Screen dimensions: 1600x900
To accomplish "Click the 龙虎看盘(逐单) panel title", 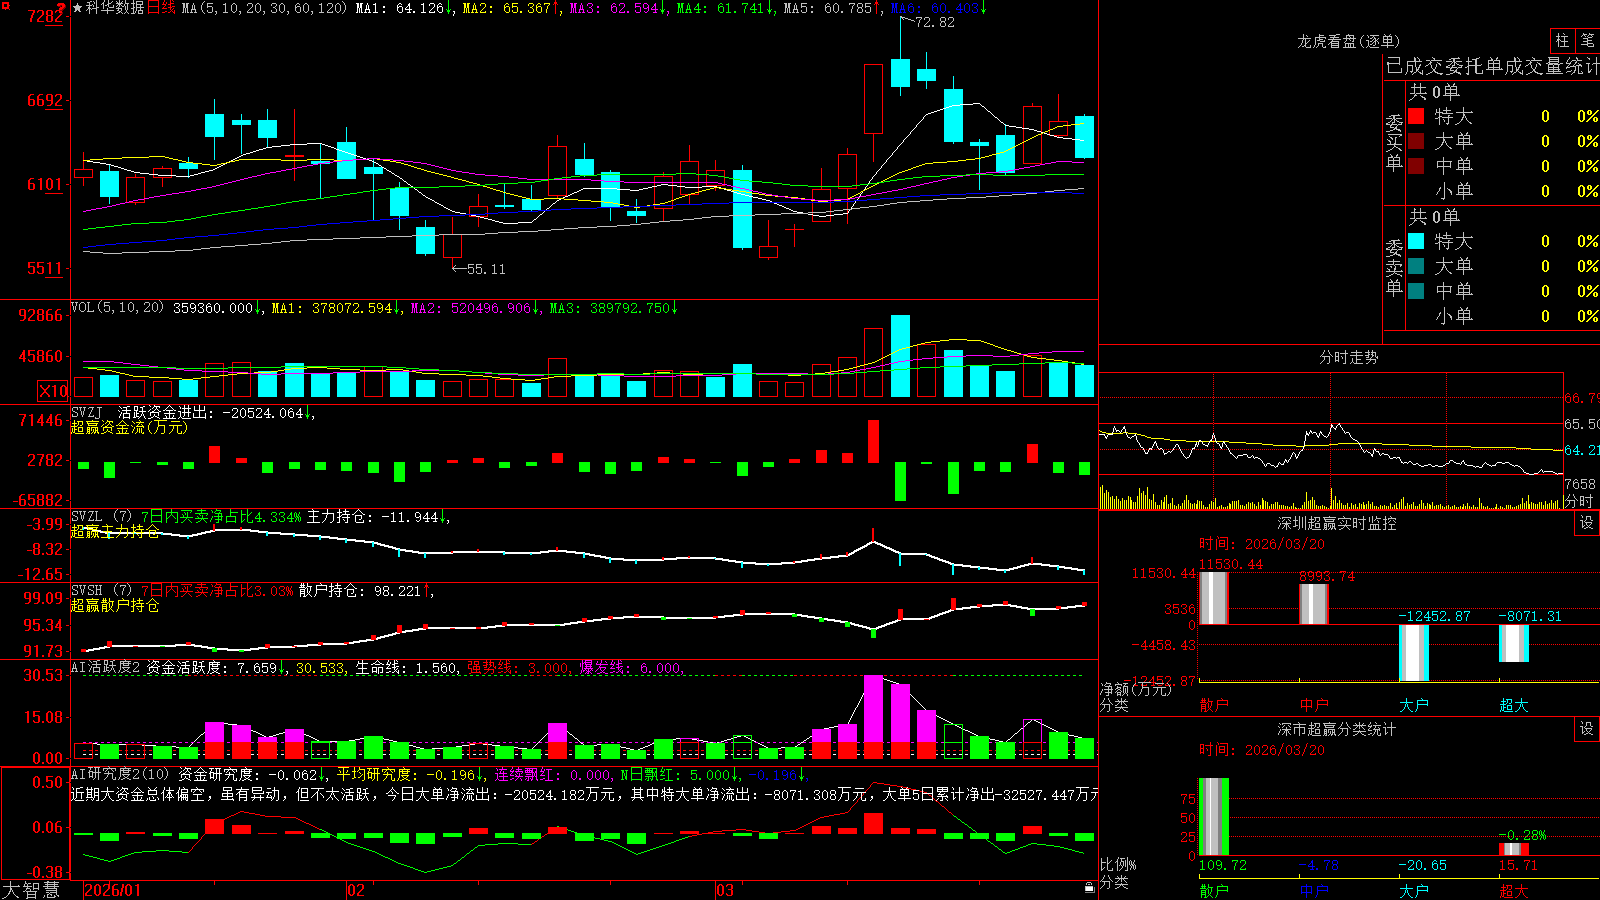I will (1348, 41).
